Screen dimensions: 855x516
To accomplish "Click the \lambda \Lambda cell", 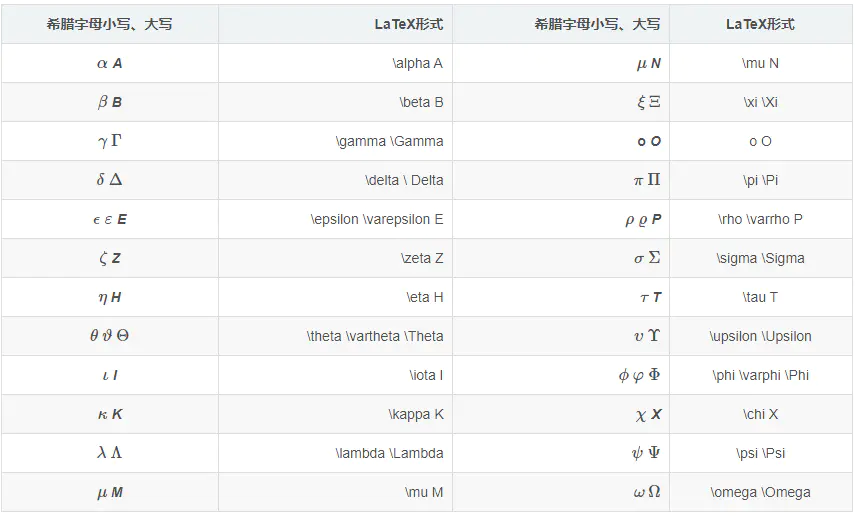I will pos(335,453).
